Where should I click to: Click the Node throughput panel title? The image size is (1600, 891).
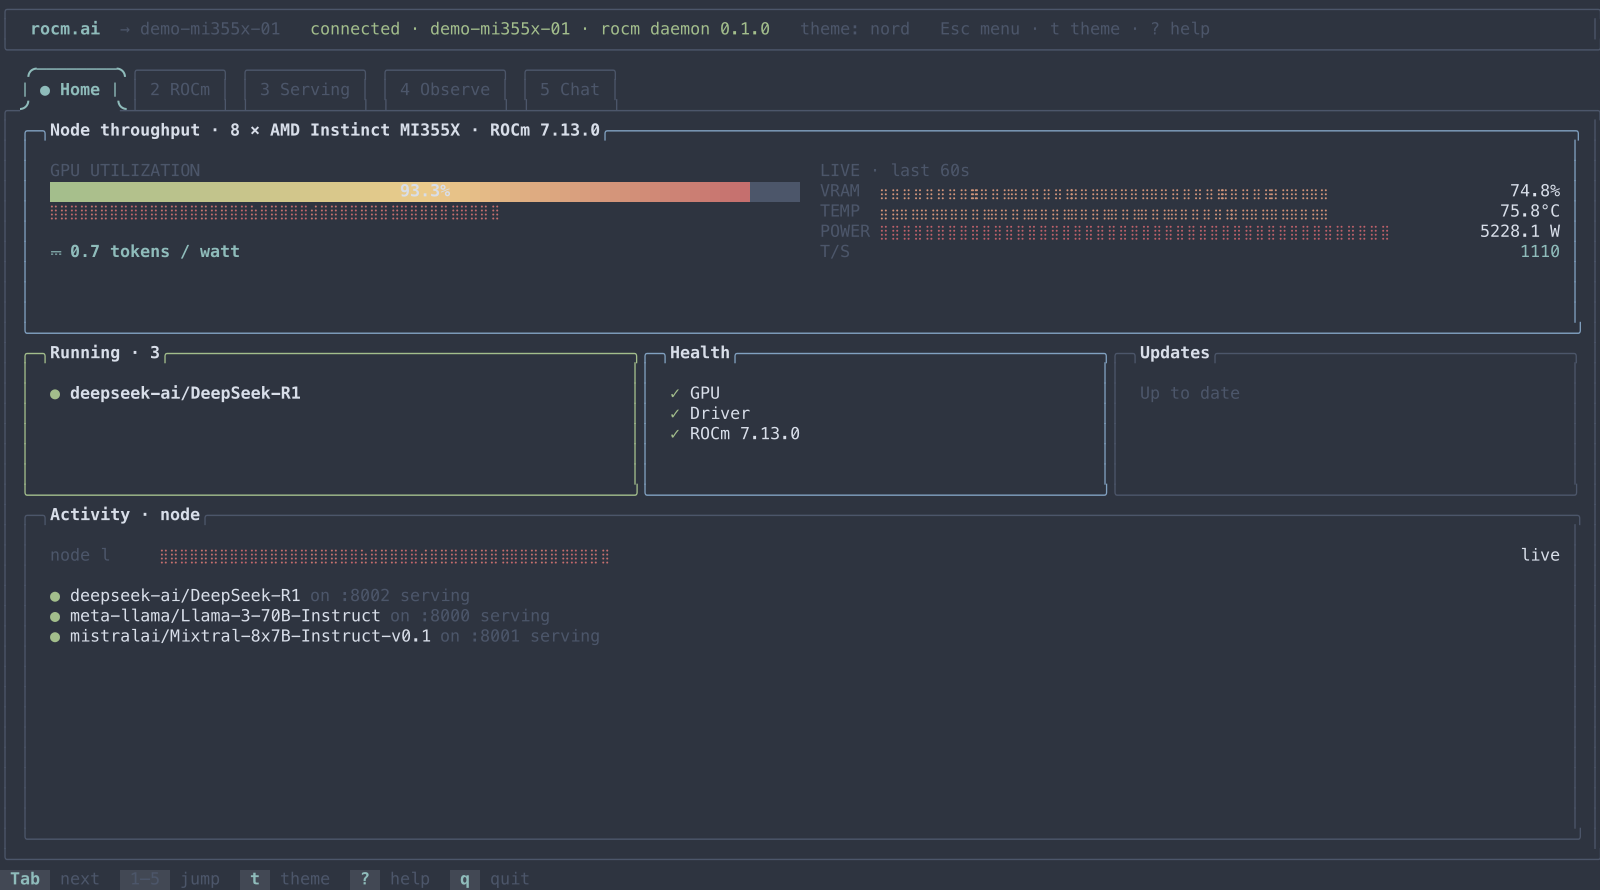[x=325, y=130]
